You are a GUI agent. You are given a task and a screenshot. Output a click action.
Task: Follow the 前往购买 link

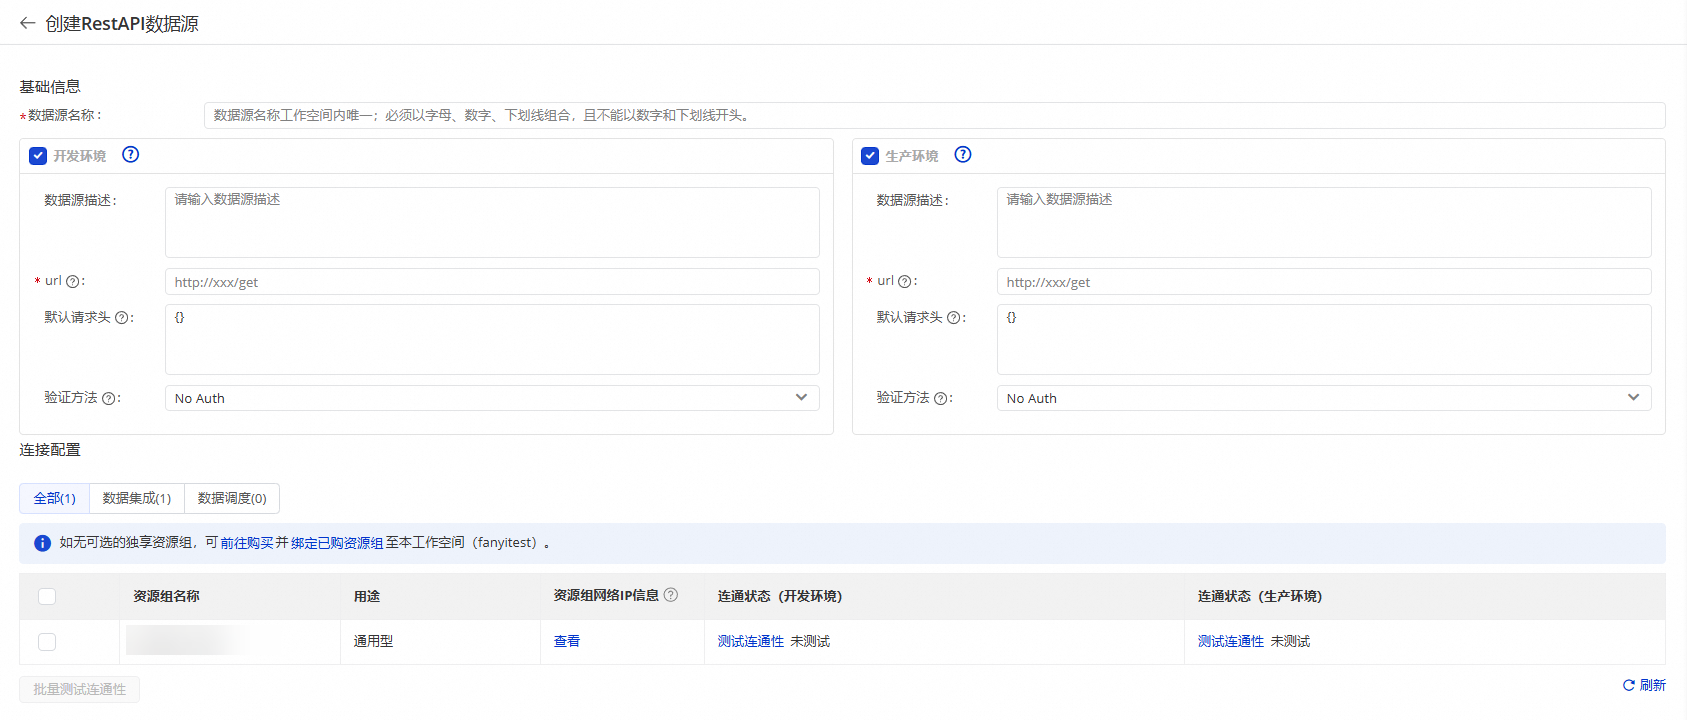(247, 543)
